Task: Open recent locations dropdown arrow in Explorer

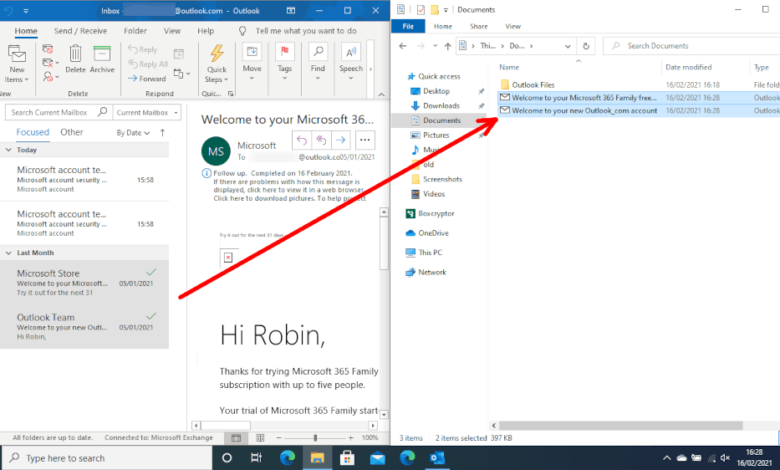Action: pyautogui.click(x=435, y=46)
